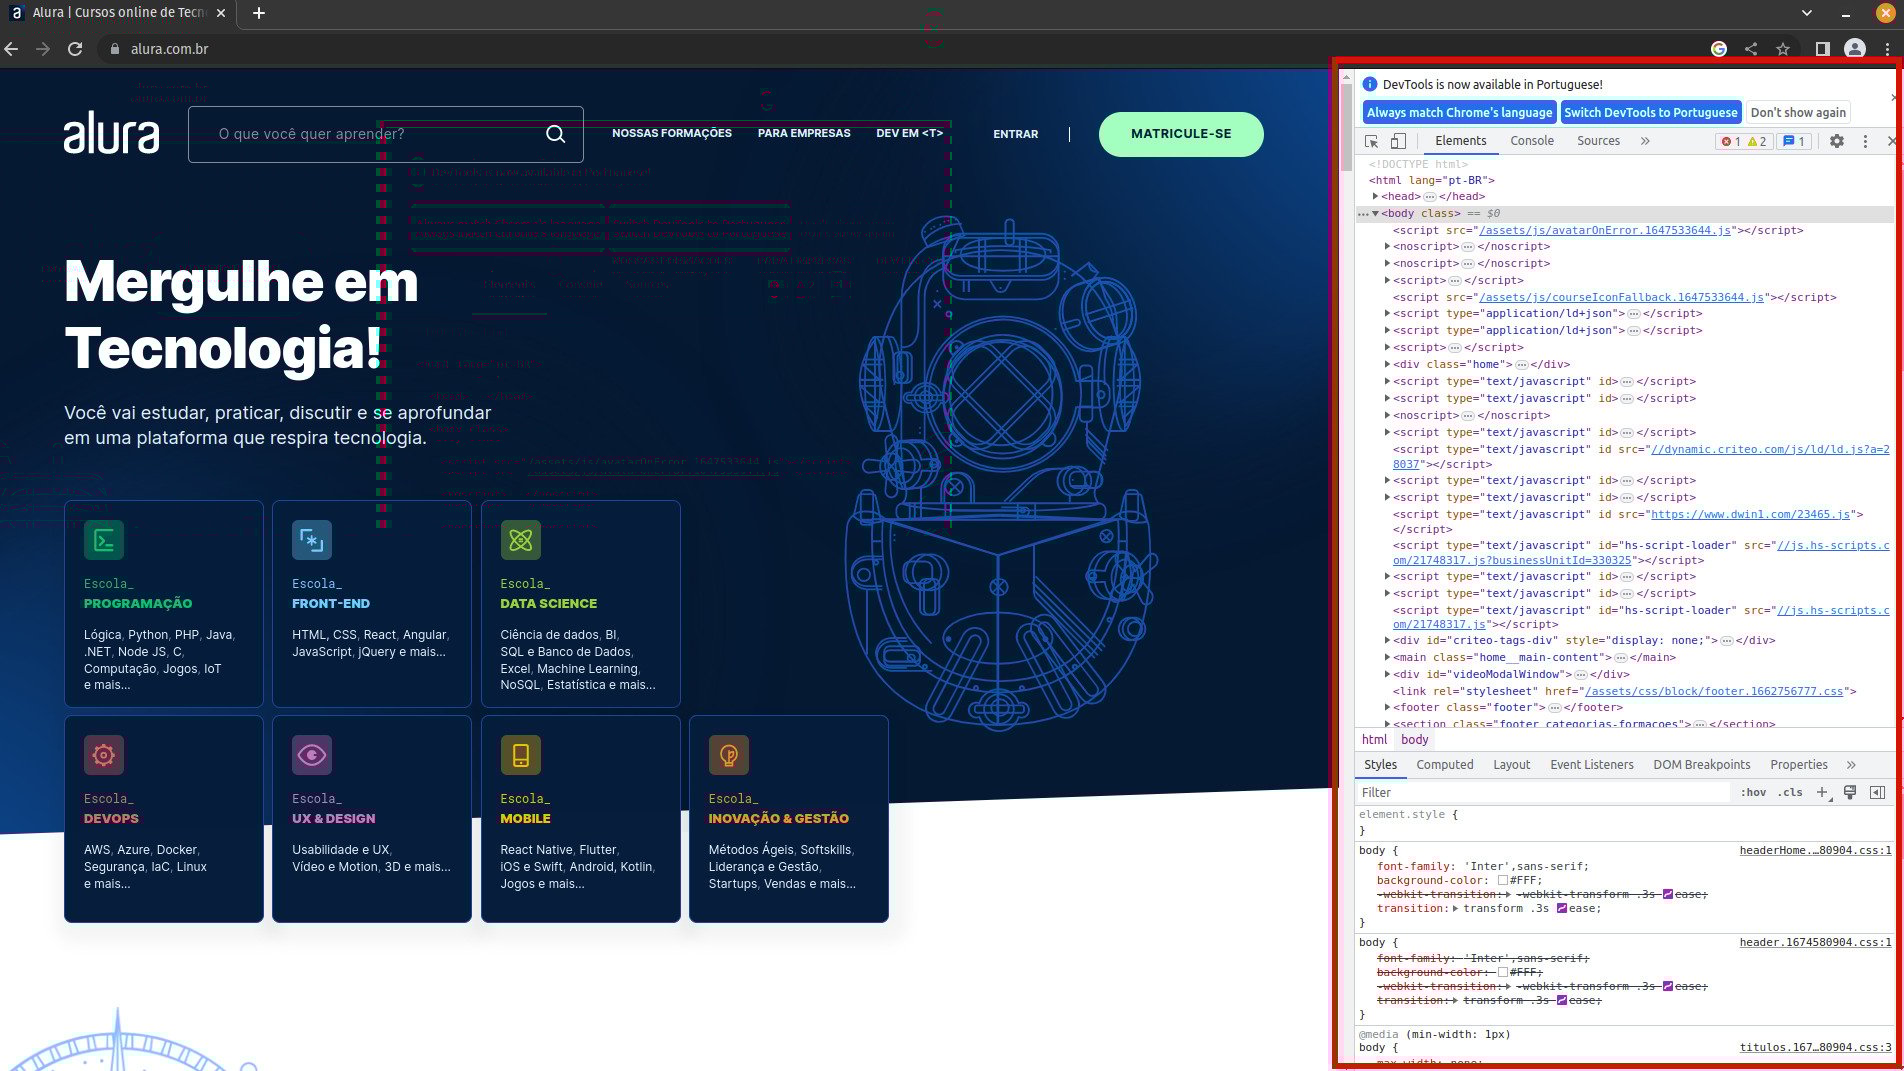Open the Programação school terminal icon
The height and width of the screenshot is (1071, 1904).
coord(104,540)
